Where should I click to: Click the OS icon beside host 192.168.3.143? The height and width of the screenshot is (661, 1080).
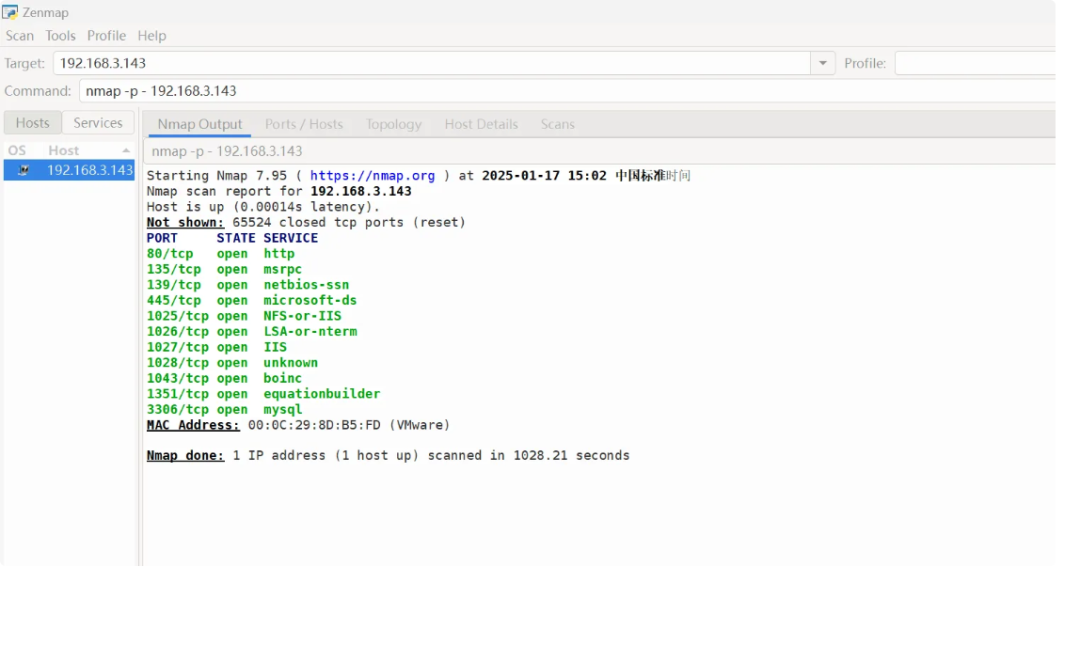[x=23, y=170]
